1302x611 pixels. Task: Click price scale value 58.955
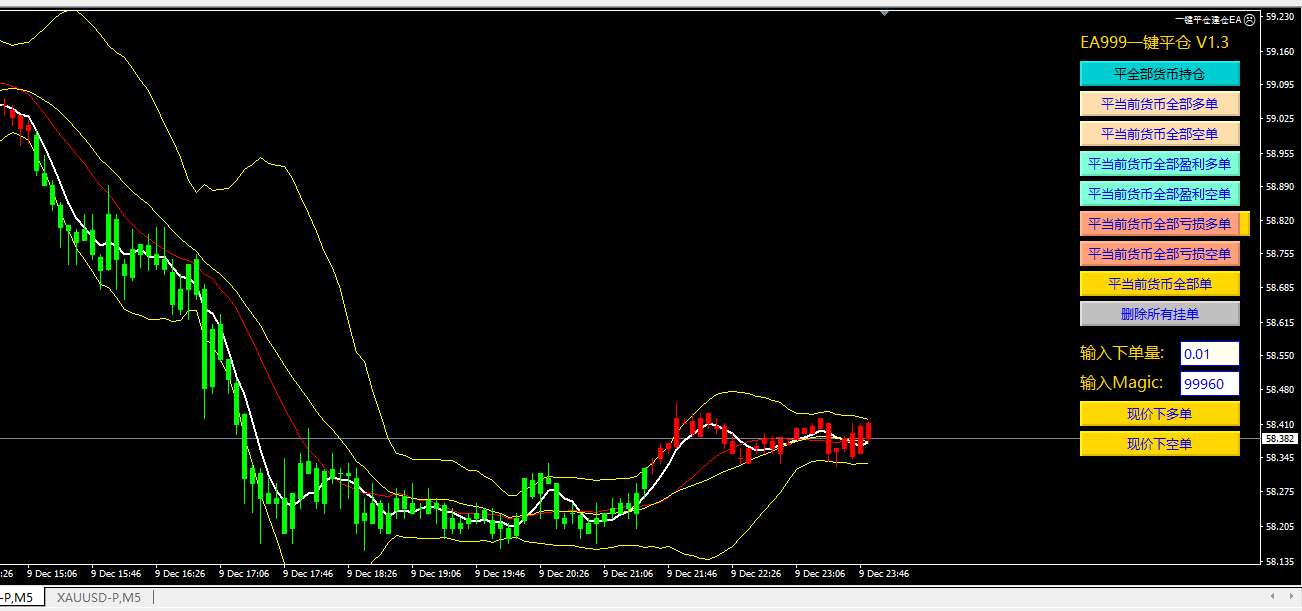1280,153
